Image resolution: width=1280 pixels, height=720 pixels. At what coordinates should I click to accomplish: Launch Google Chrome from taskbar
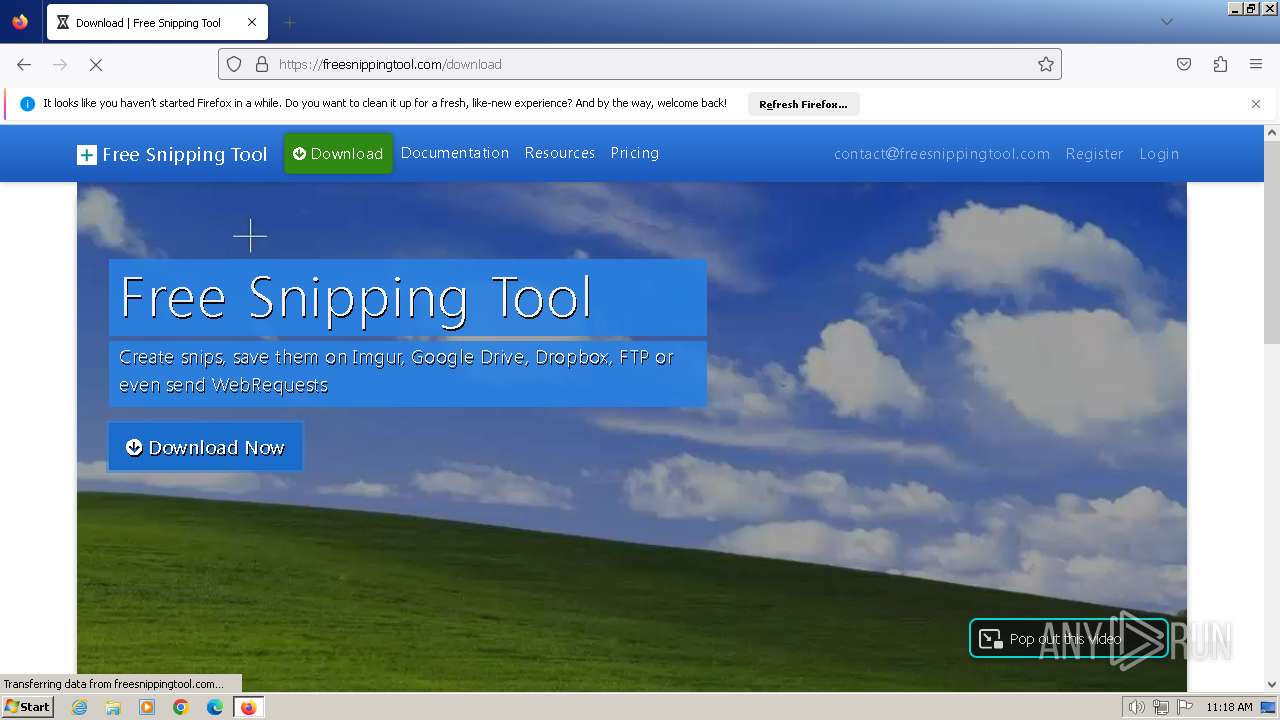[x=181, y=707]
